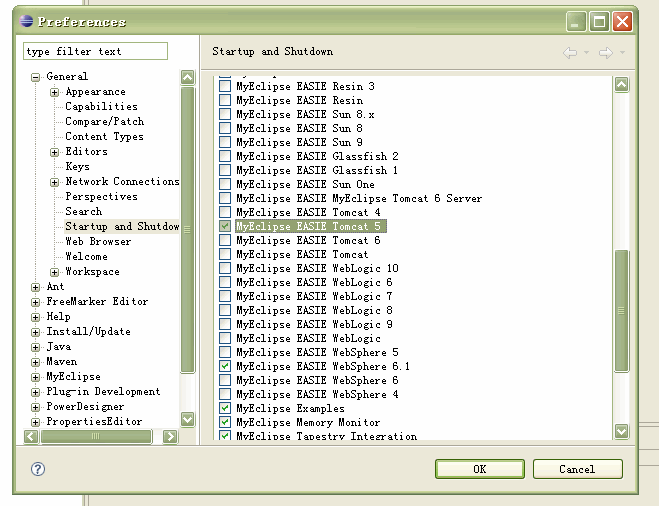Select Welcome in the tree

[x=86, y=256]
